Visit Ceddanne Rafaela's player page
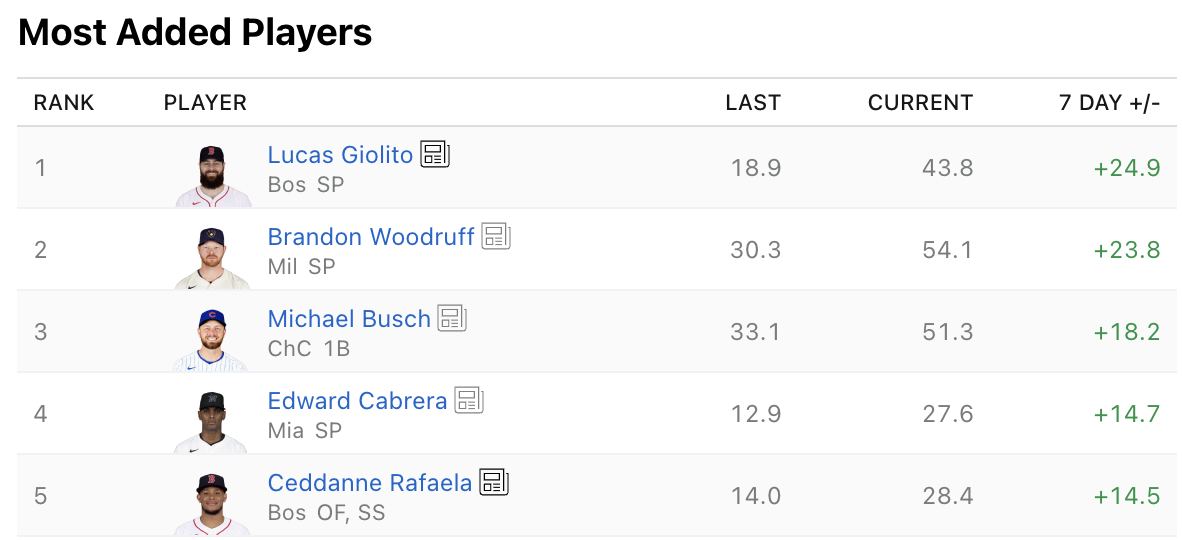The width and height of the screenshot is (1182, 540). click(x=369, y=483)
